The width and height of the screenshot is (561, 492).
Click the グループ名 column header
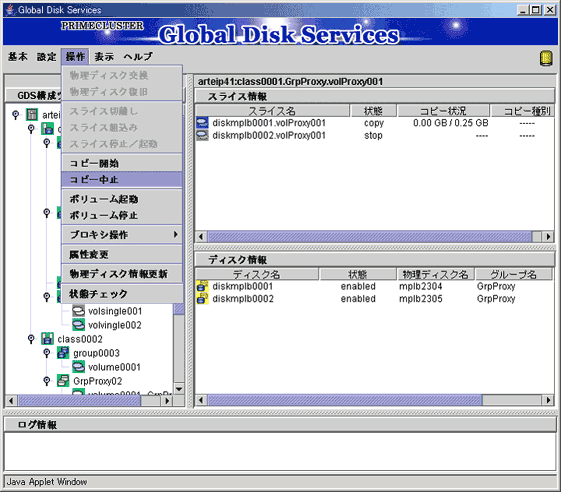click(x=514, y=274)
